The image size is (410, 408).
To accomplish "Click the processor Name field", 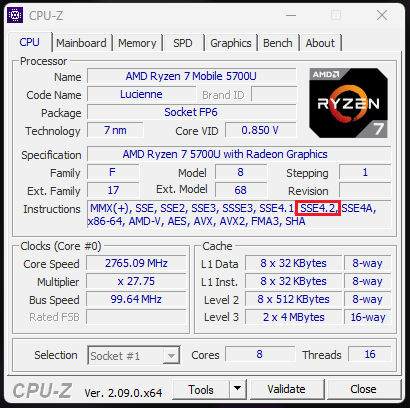I will click(x=191, y=76).
